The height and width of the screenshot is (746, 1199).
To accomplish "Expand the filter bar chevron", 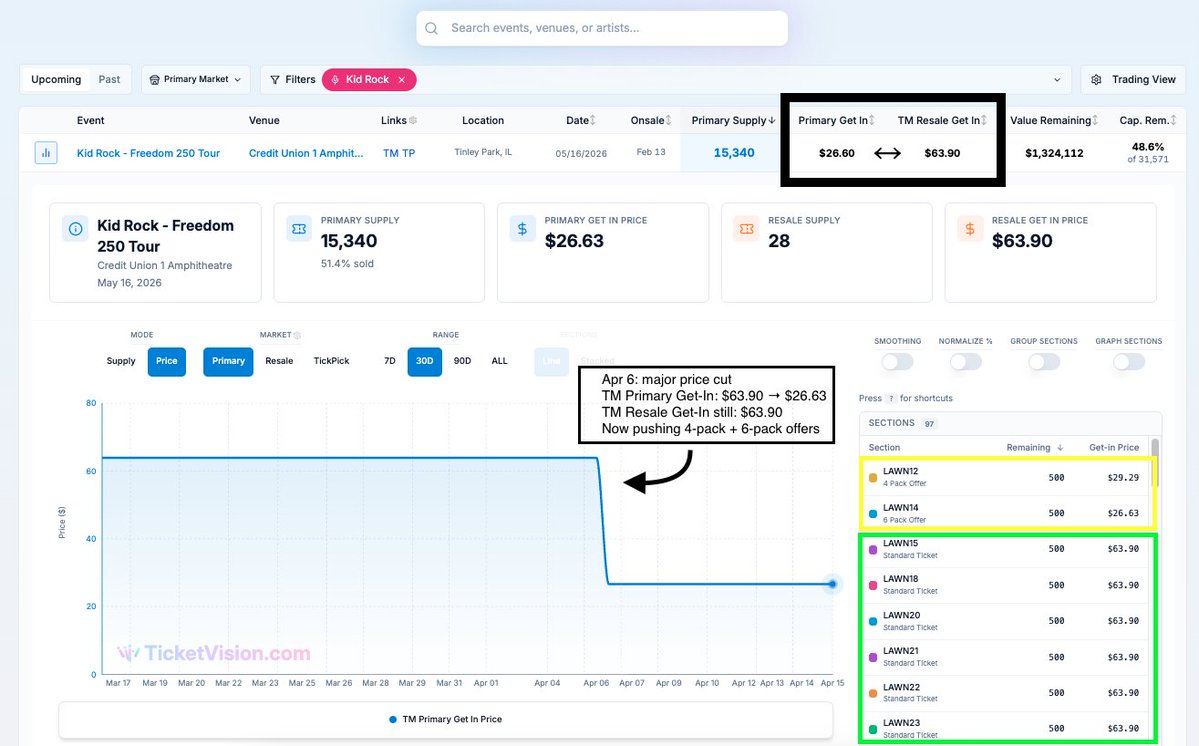I will click(x=1057, y=79).
